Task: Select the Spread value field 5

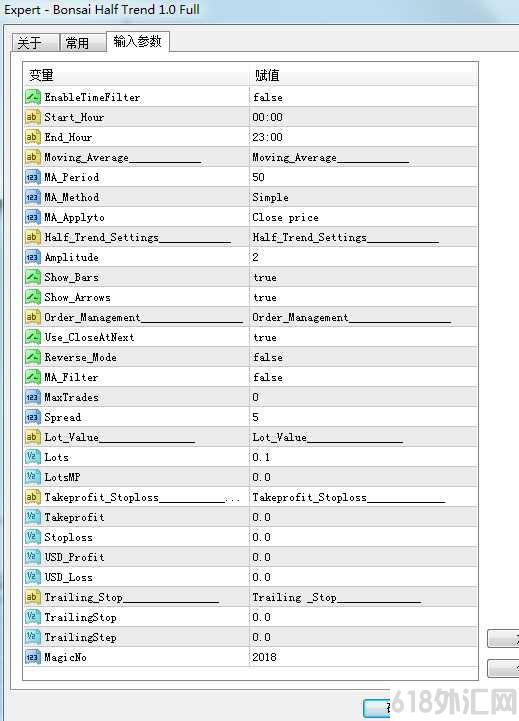Action: click(x=363, y=417)
